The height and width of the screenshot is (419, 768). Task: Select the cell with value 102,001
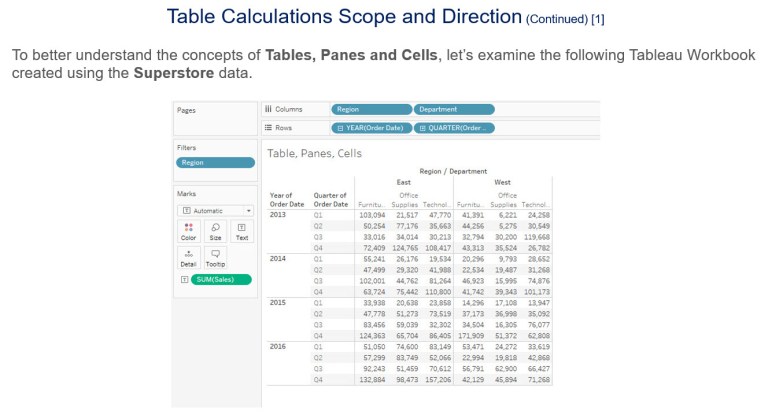click(372, 281)
